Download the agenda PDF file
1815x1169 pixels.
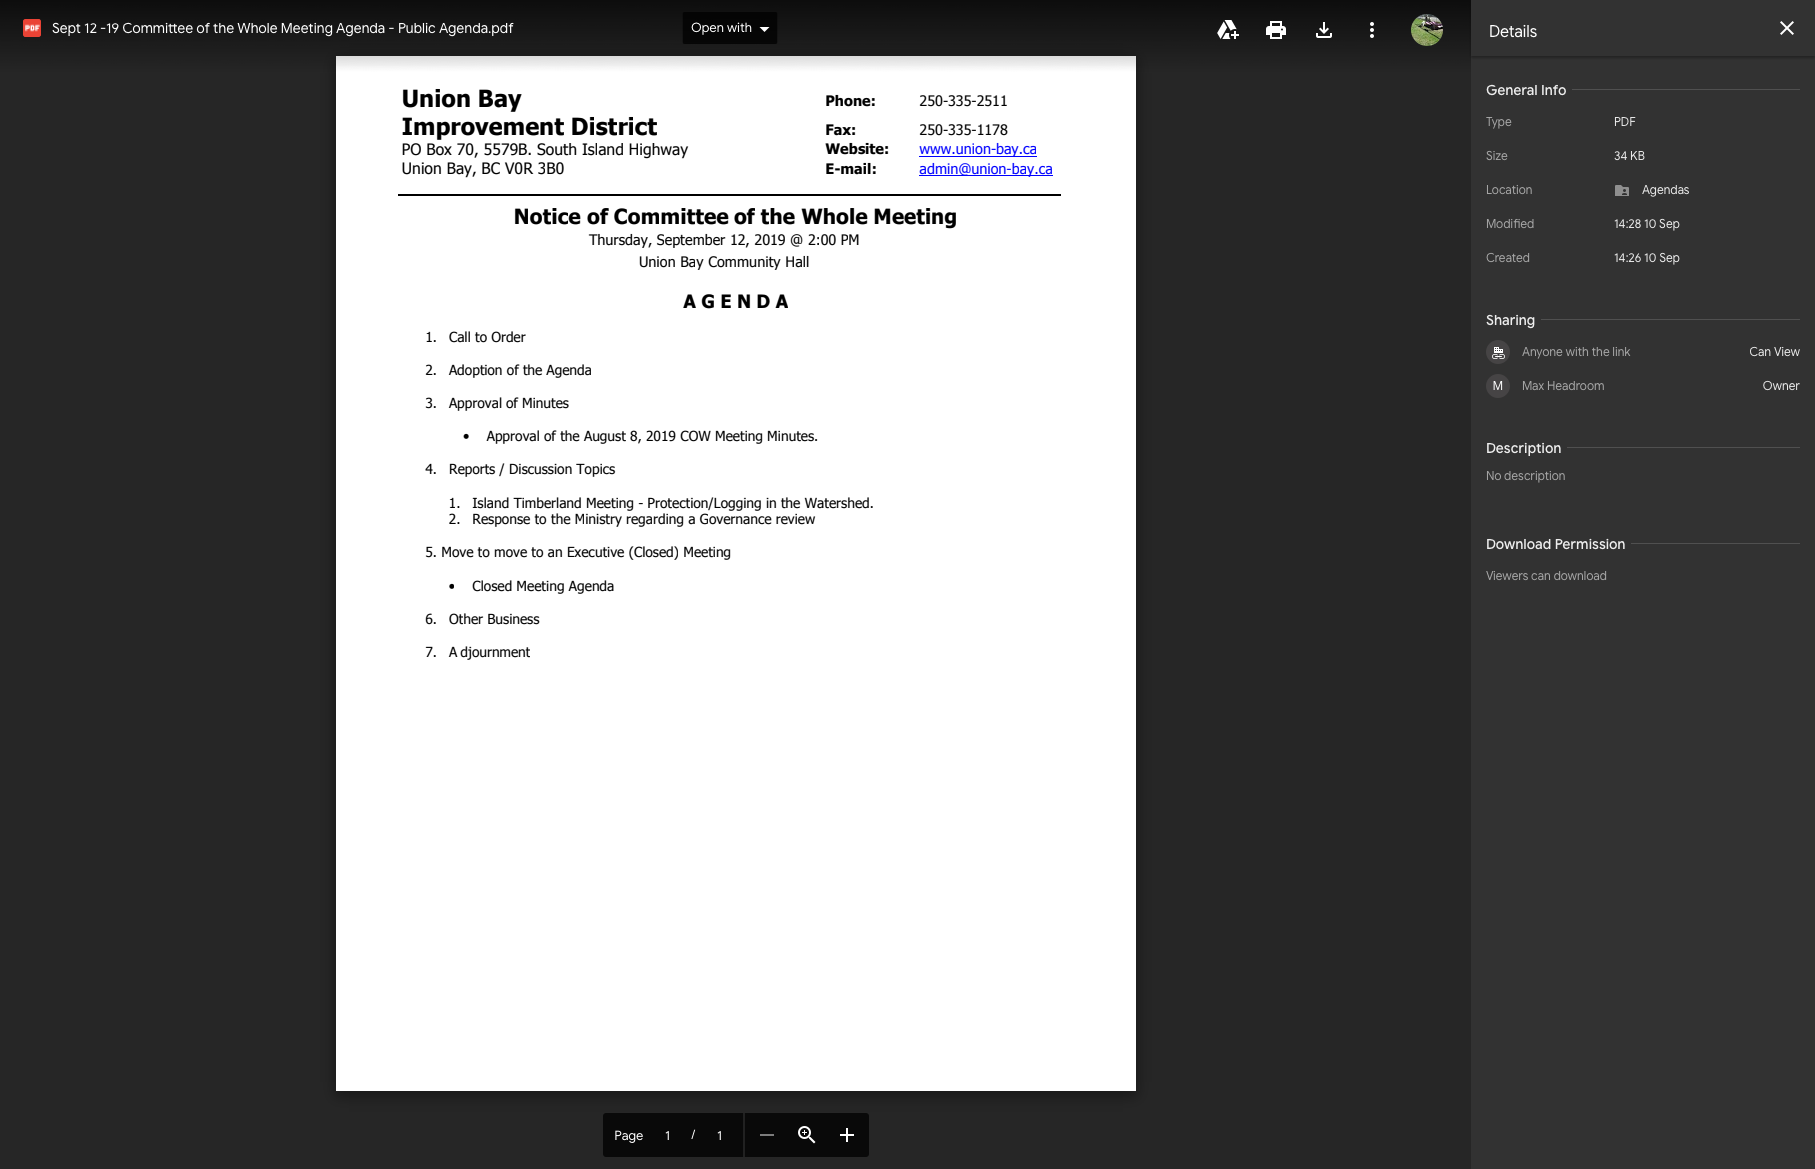coord(1323,30)
